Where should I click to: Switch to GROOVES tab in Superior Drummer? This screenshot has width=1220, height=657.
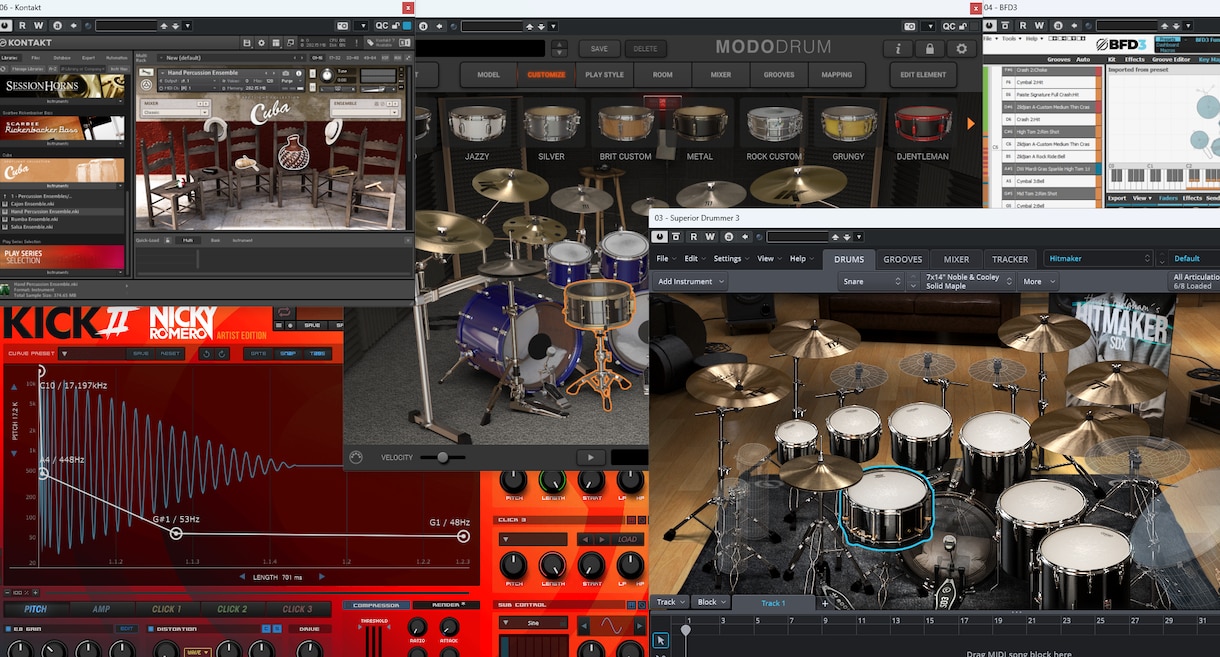tap(902, 259)
